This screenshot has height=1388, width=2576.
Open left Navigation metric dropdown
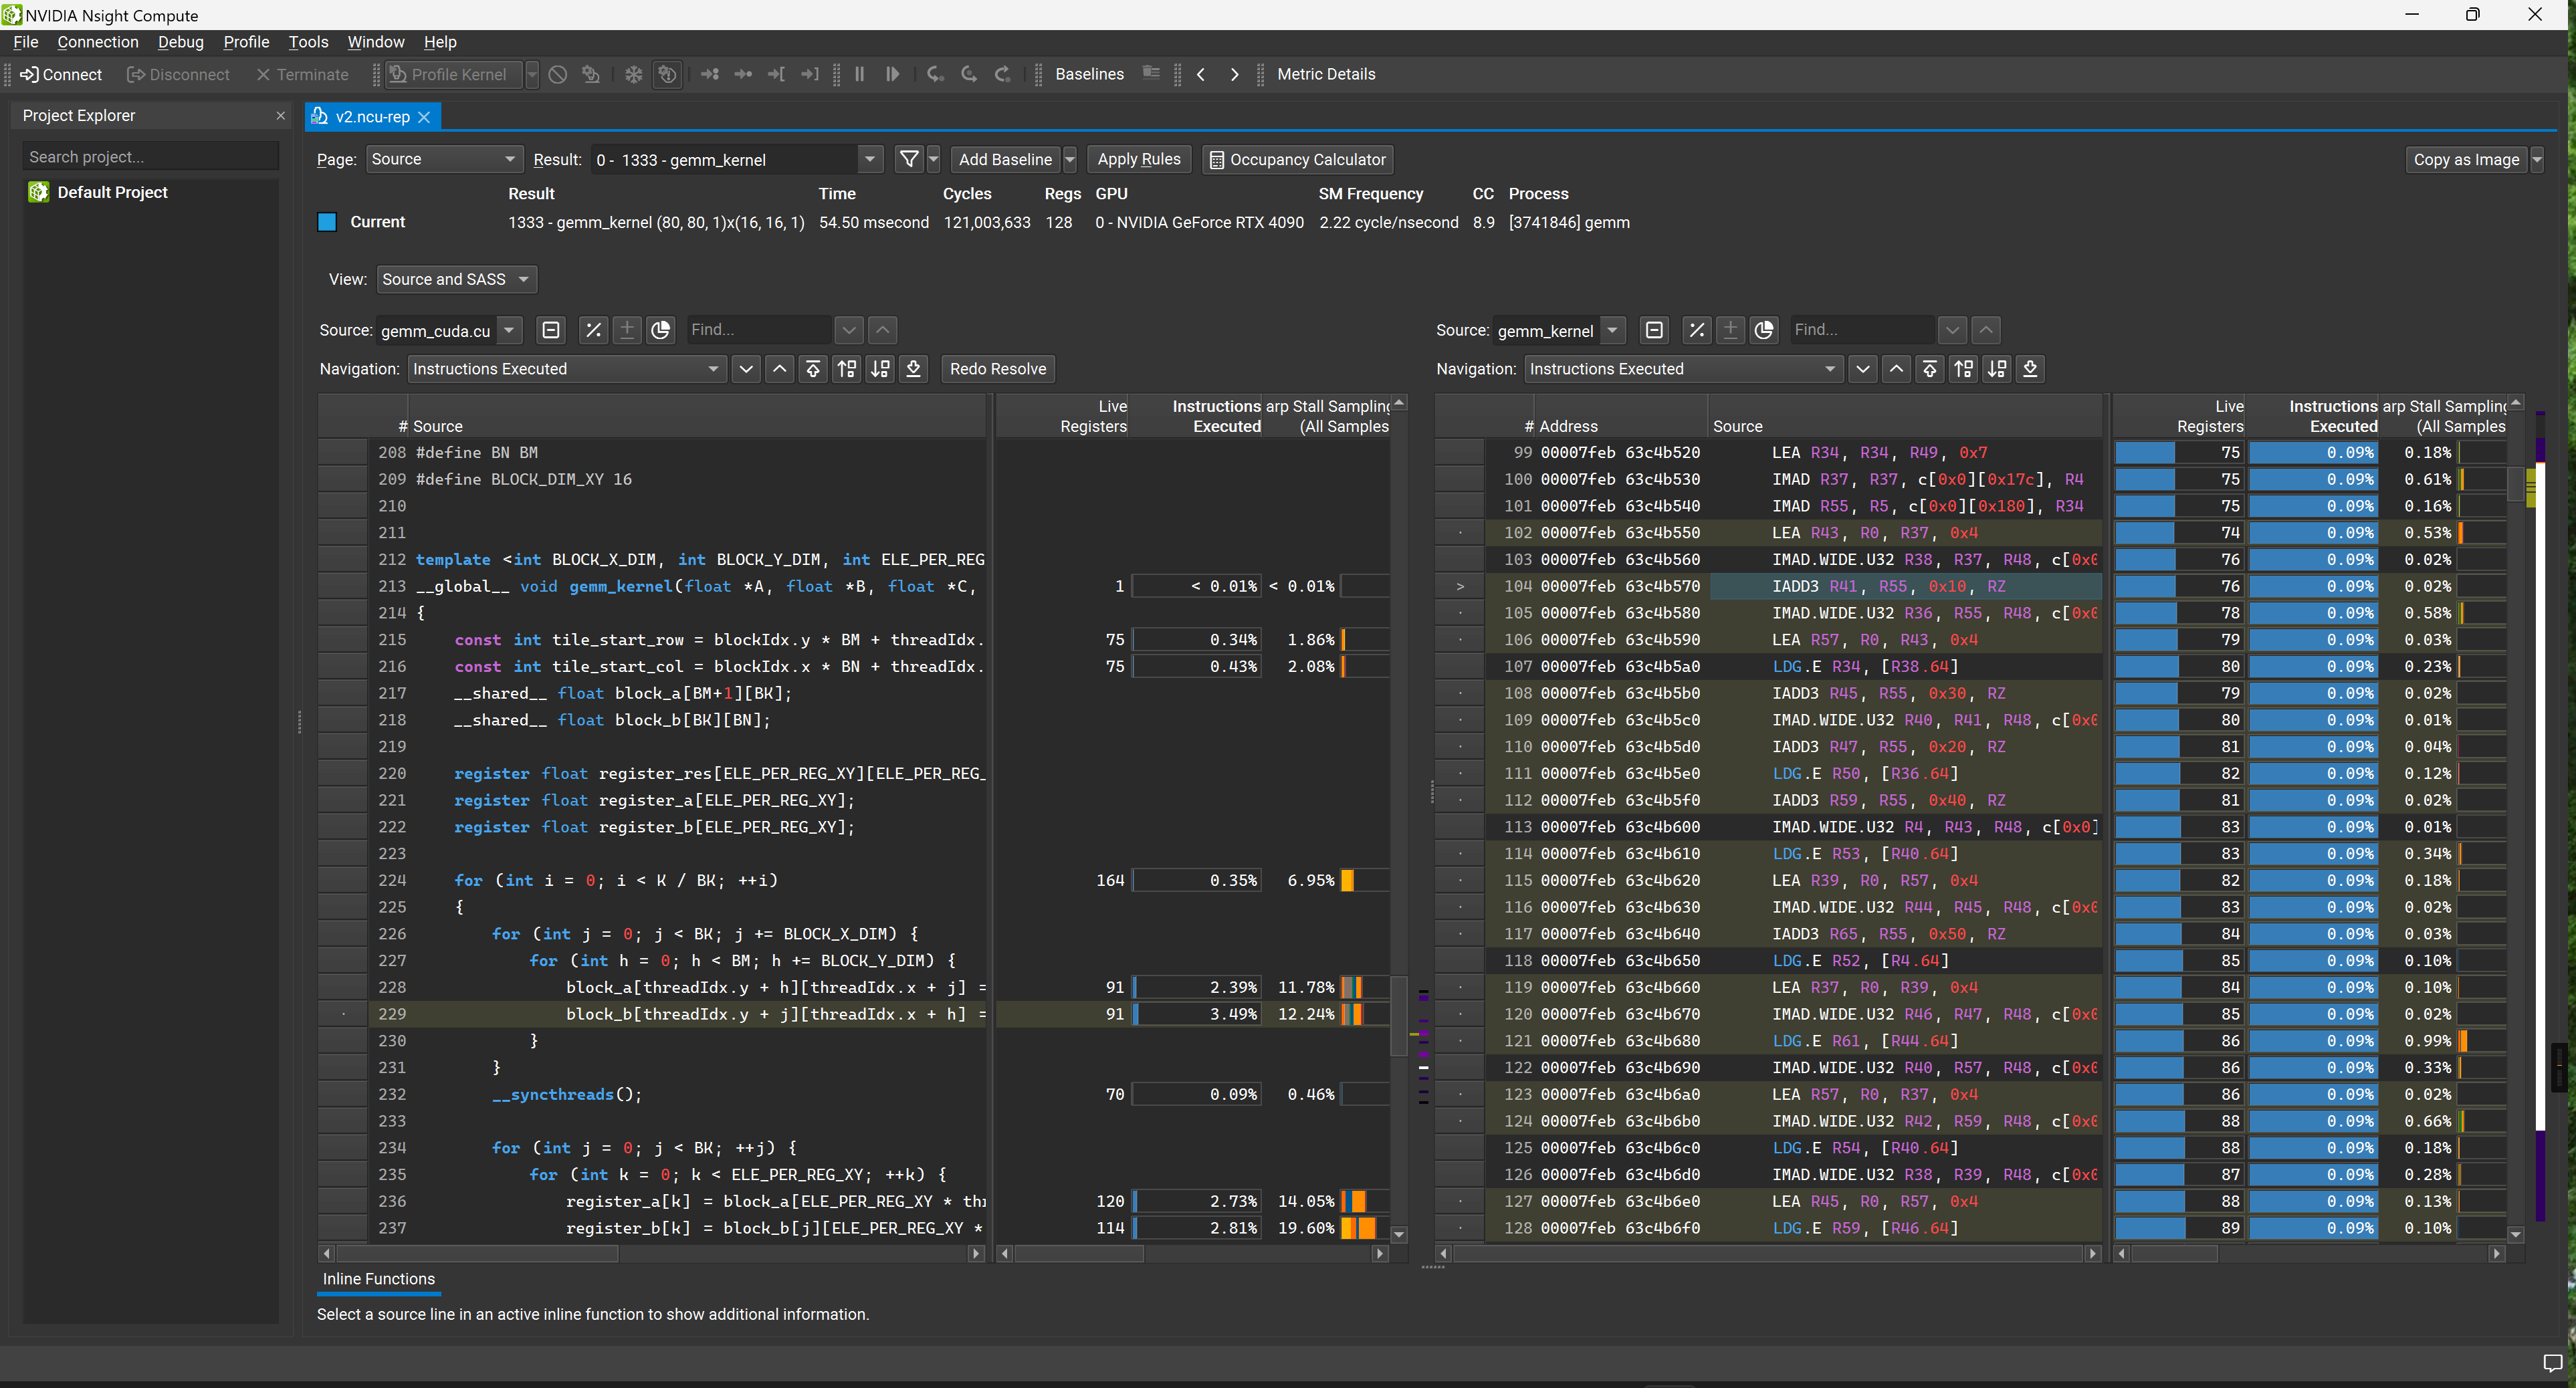pyautogui.click(x=565, y=369)
